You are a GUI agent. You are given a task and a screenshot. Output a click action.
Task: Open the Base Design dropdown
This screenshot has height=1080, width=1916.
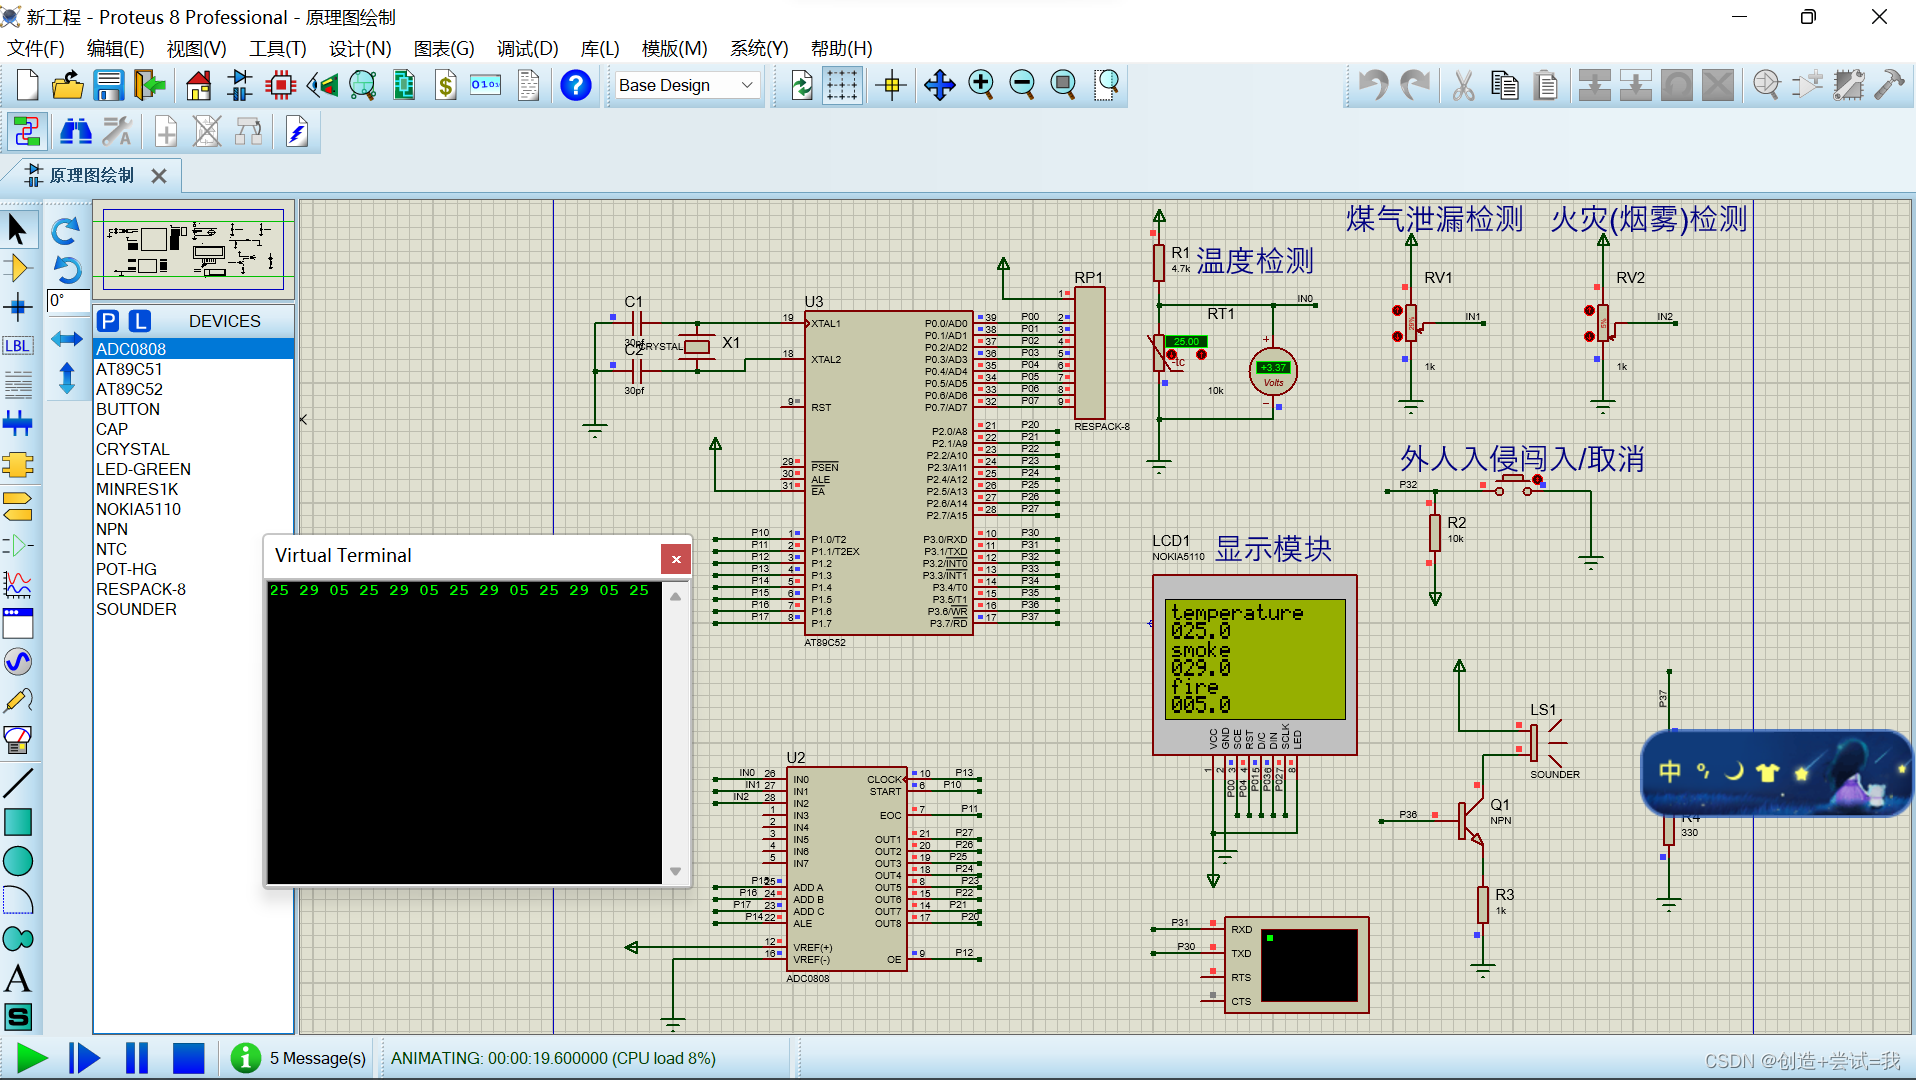click(687, 85)
